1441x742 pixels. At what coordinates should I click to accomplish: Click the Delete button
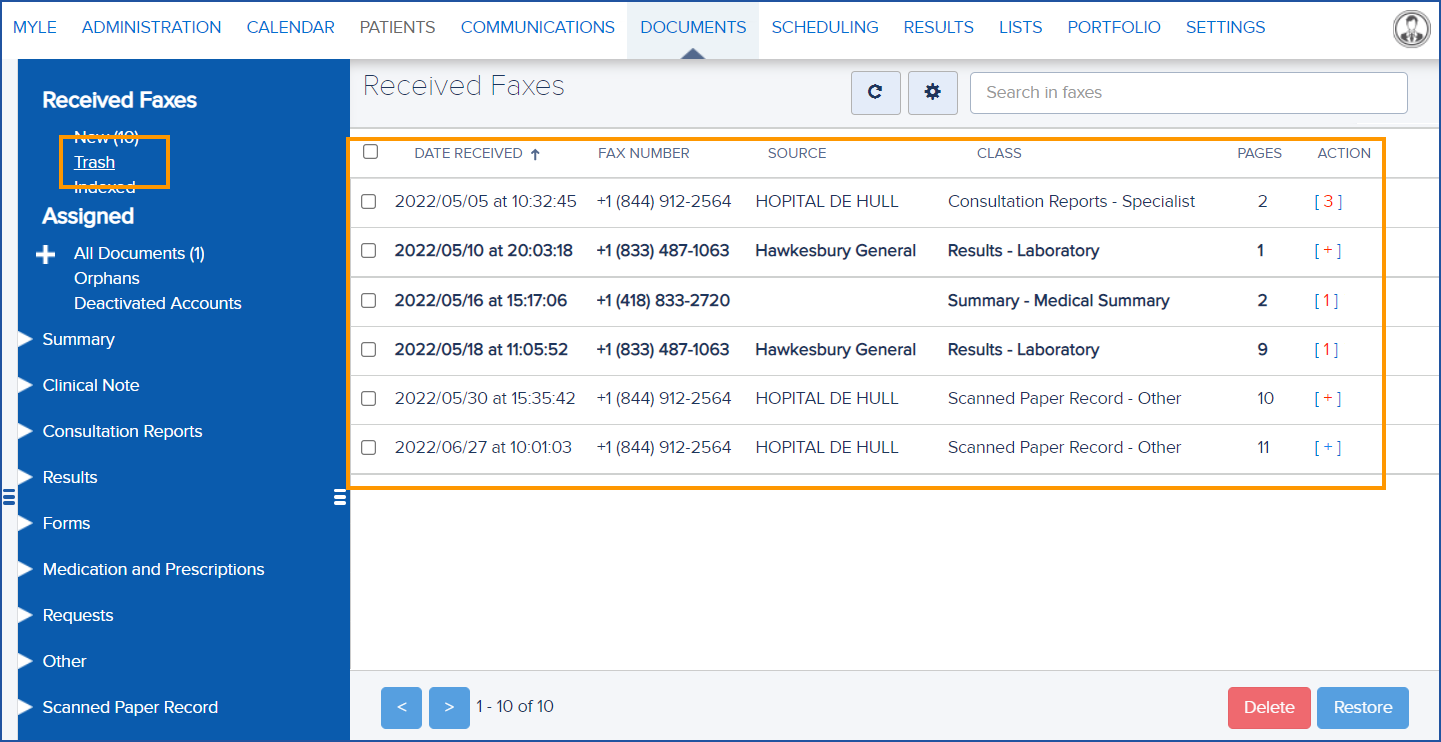pyautogui.click(x=1268, y=707)
